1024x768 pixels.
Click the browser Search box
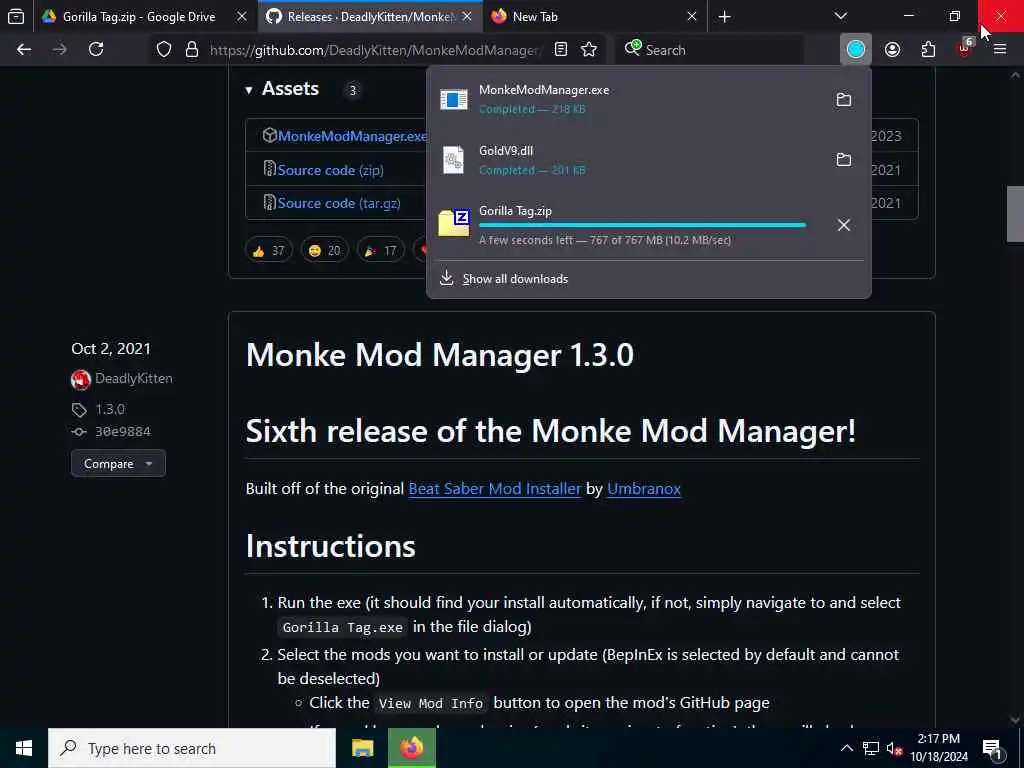click(712, 50)
